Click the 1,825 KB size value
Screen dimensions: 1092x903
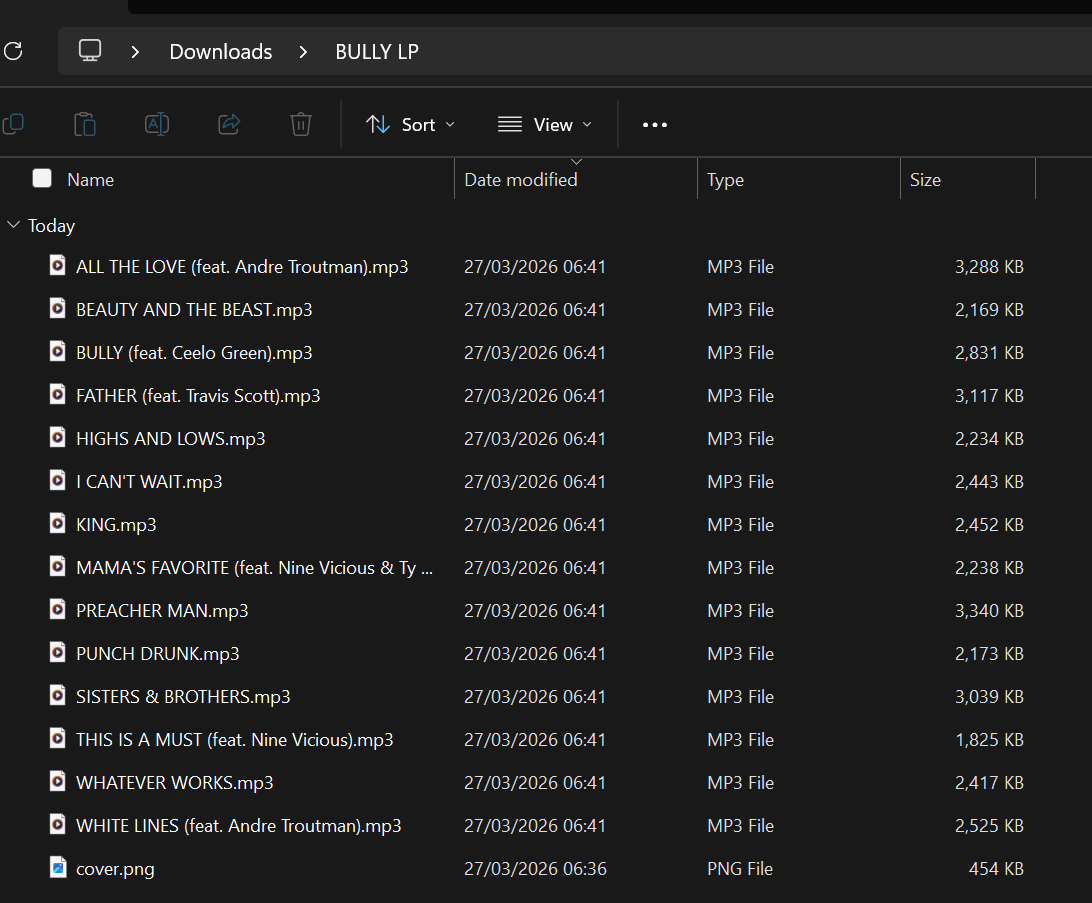click(989, 740)
